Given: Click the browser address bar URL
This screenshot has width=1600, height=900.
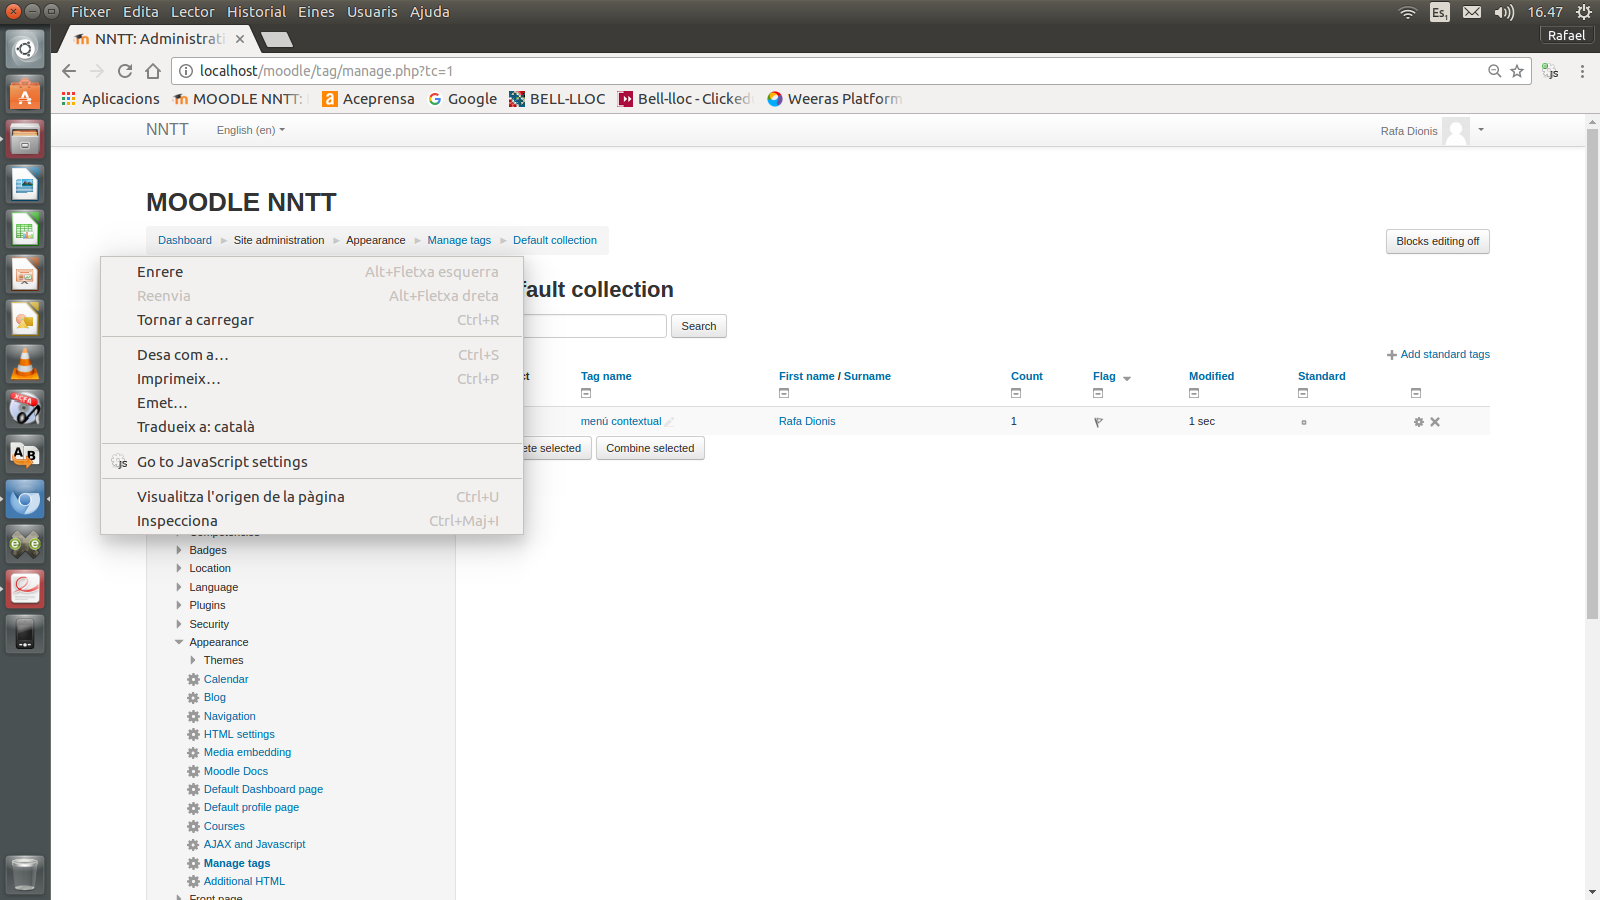Looking at the screenshot, I should [x=326, y=71].
